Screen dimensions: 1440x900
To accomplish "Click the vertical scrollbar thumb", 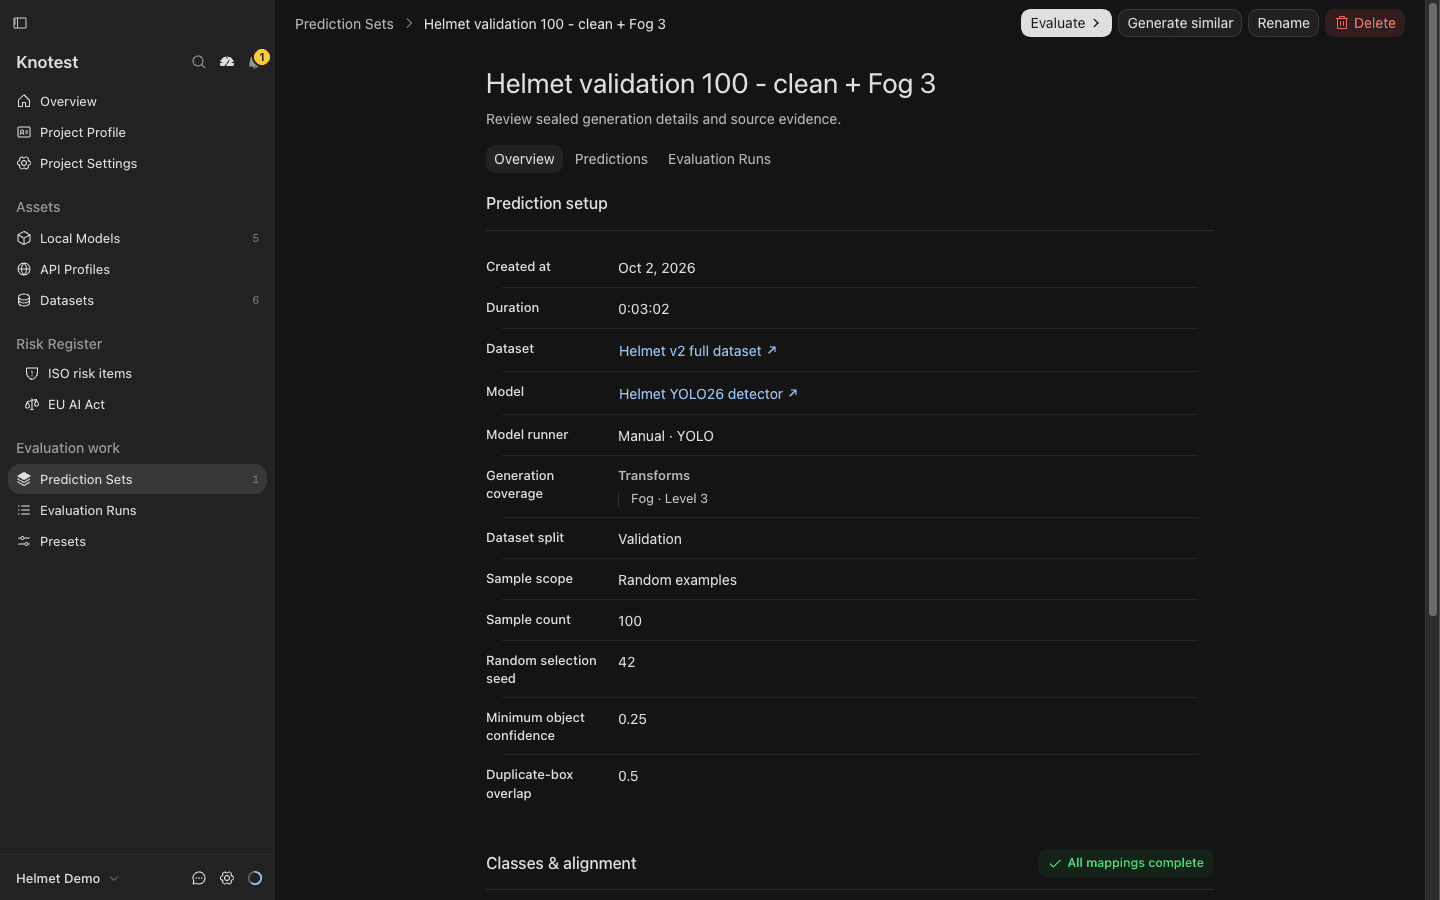I will pyautogui.click(x=1432, y=310).
